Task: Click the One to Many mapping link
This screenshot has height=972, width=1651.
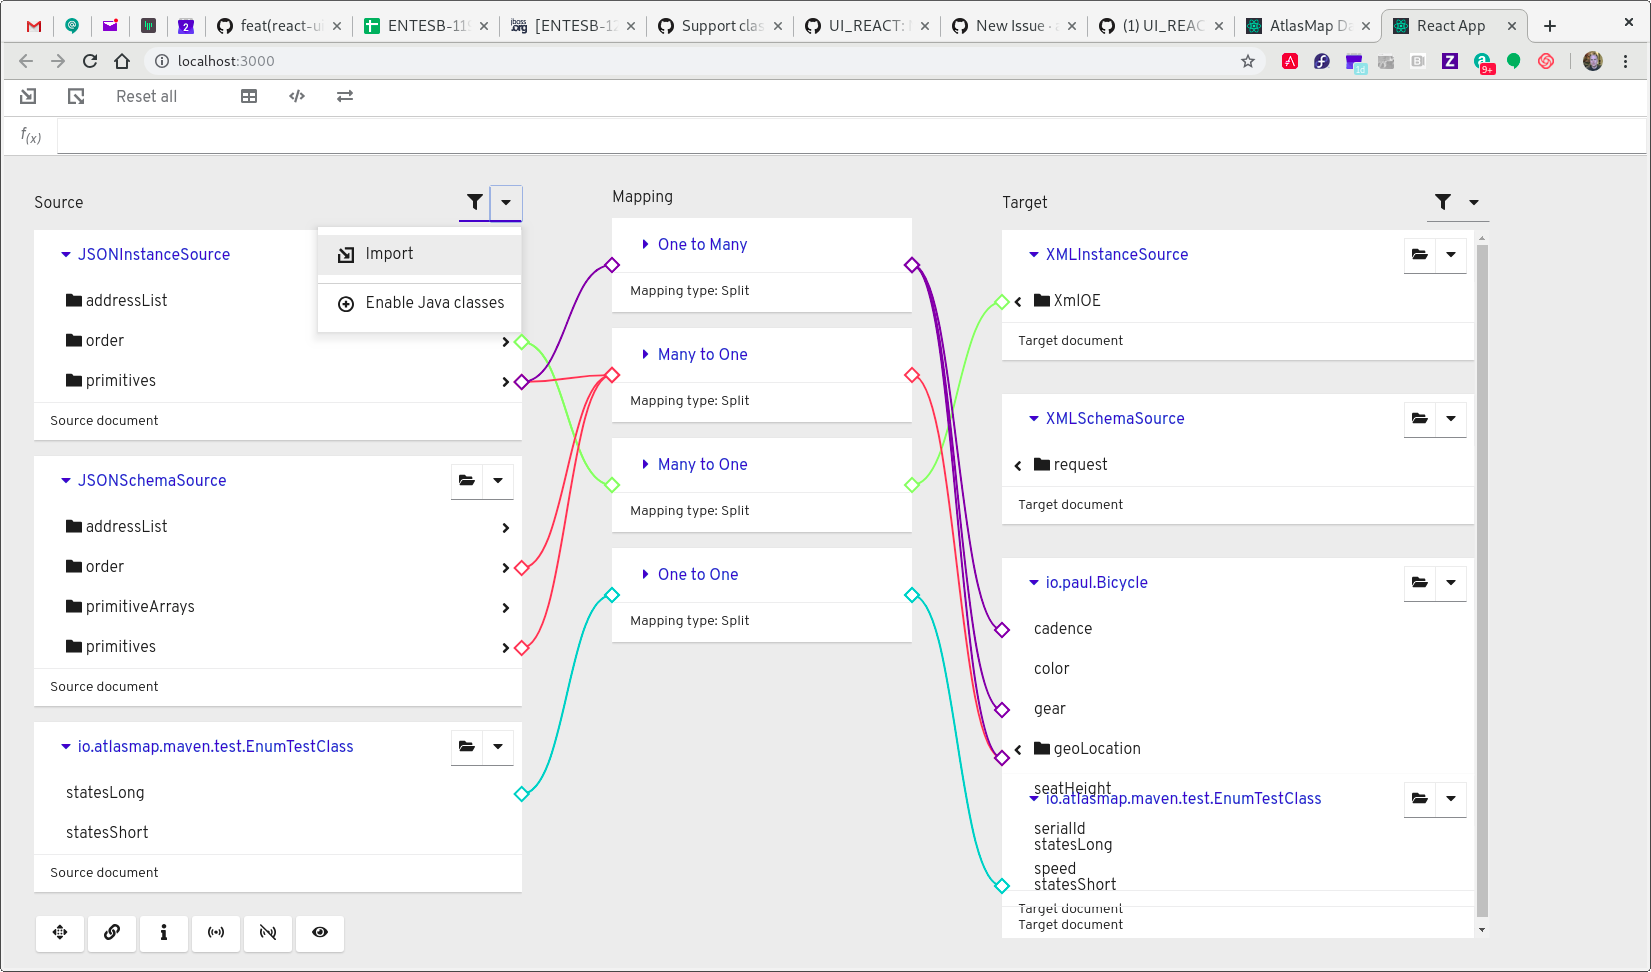Action: coord(703,244)
